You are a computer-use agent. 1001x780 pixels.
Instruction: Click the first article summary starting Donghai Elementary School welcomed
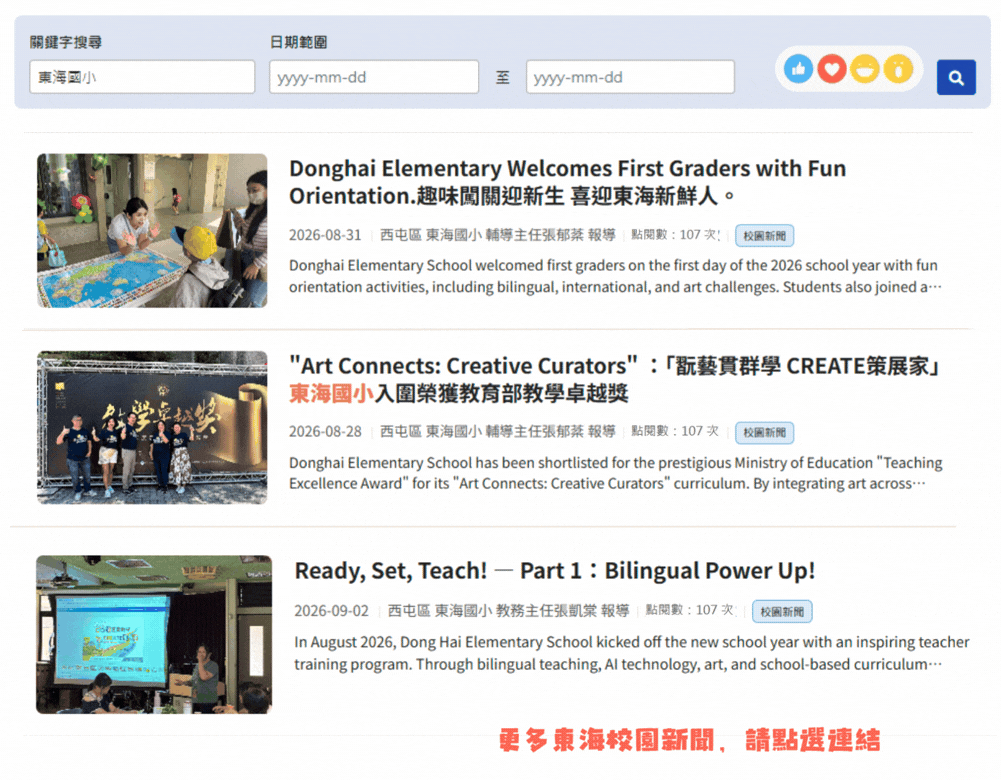coord(615,276)
